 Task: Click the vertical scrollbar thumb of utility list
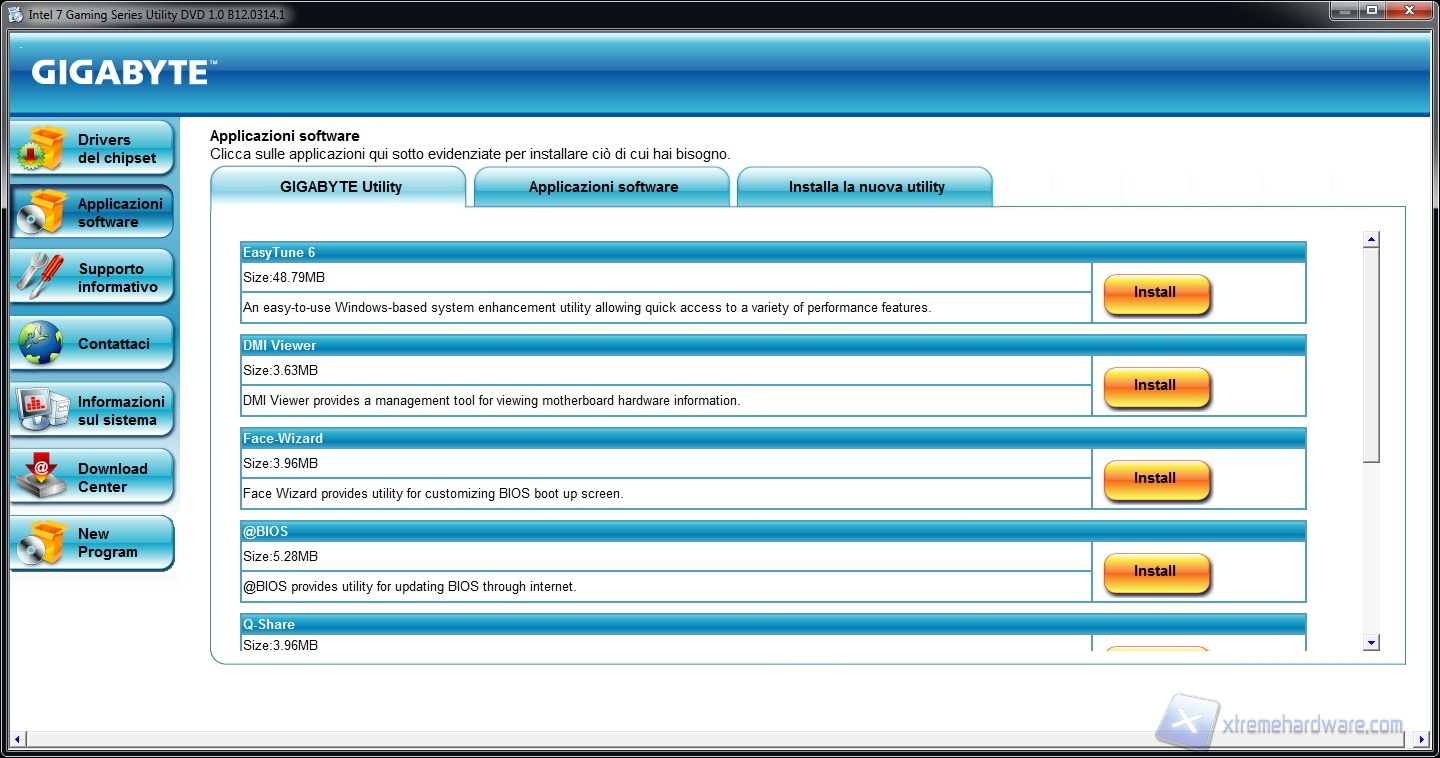1371,355
